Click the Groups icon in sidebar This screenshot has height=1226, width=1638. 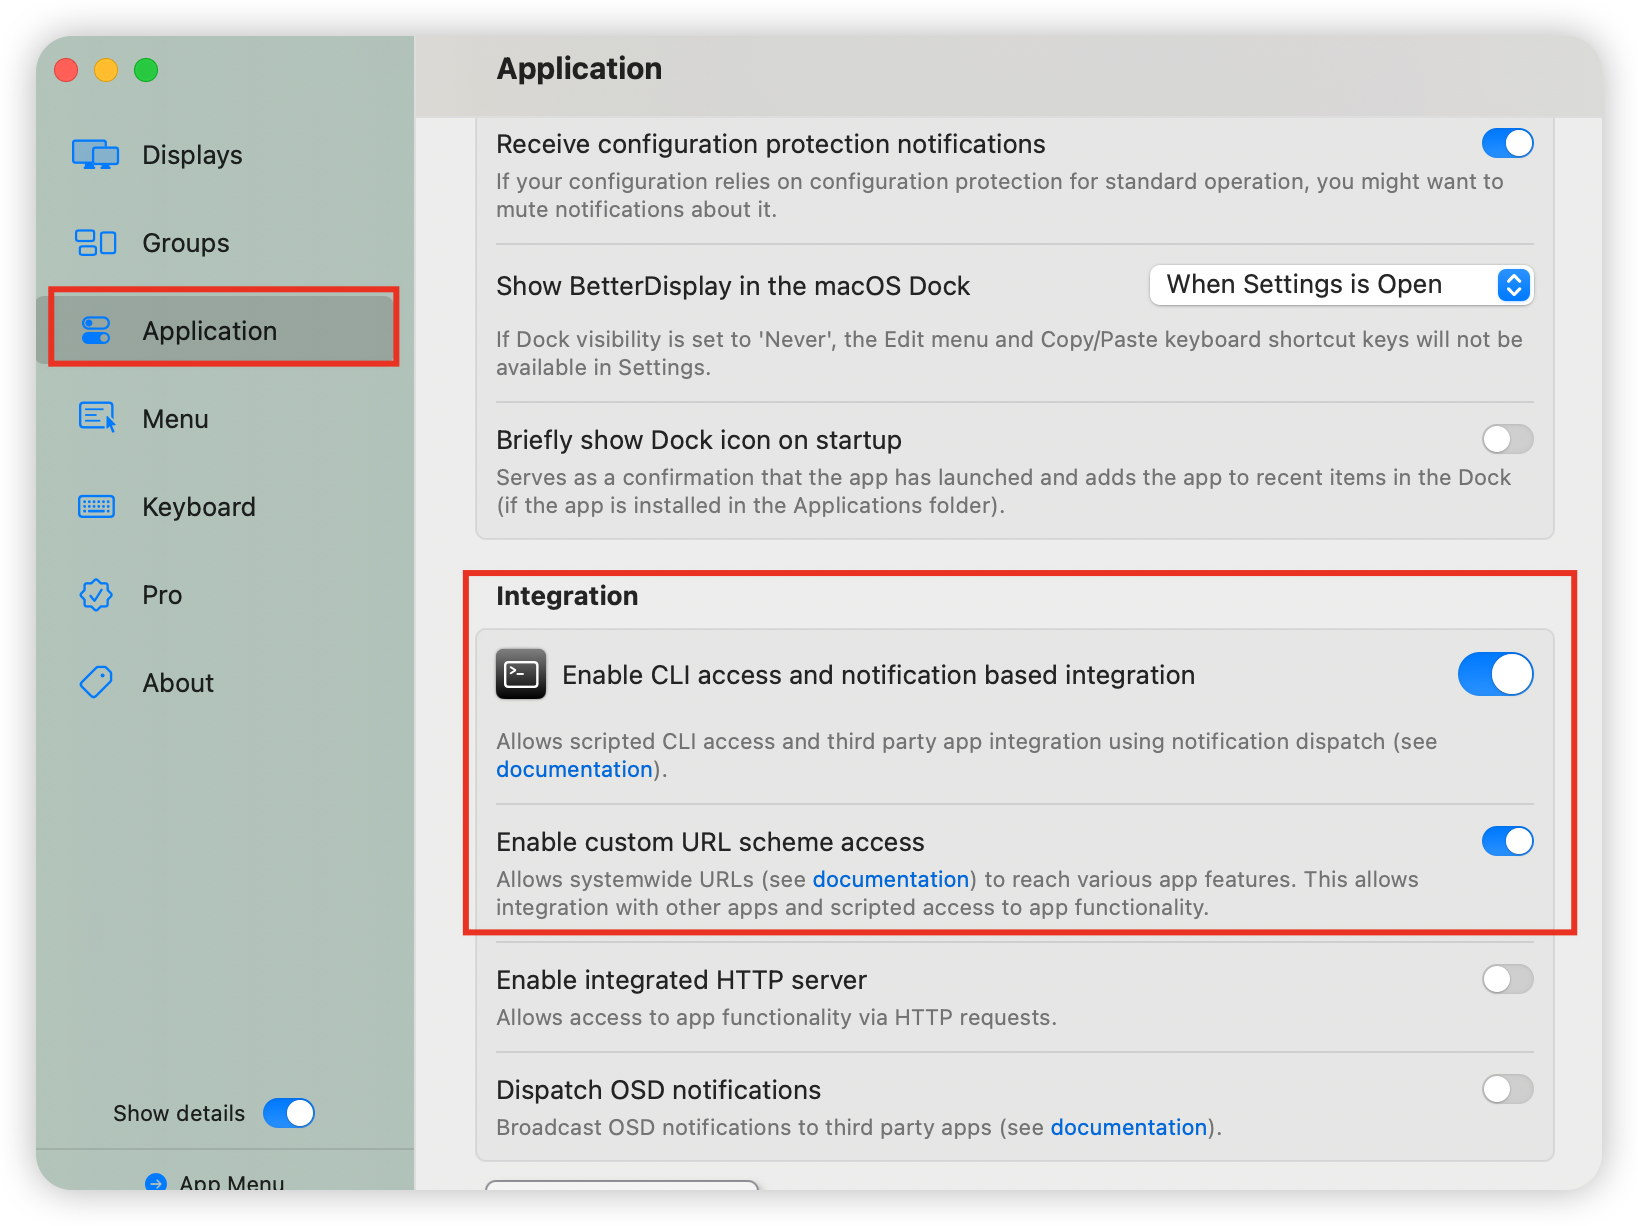95,243
